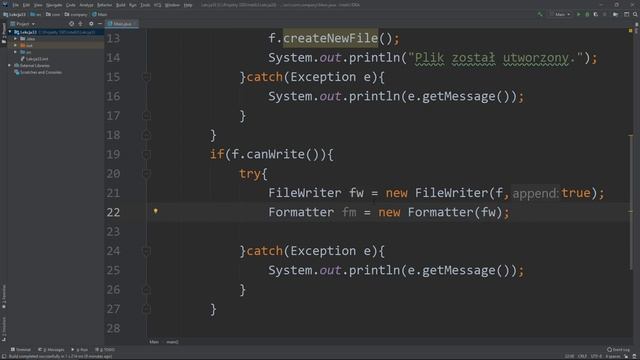Screen dimensions: 640x360
Task: Hide the Project panel with minus icon
Action: coord(100,24)
